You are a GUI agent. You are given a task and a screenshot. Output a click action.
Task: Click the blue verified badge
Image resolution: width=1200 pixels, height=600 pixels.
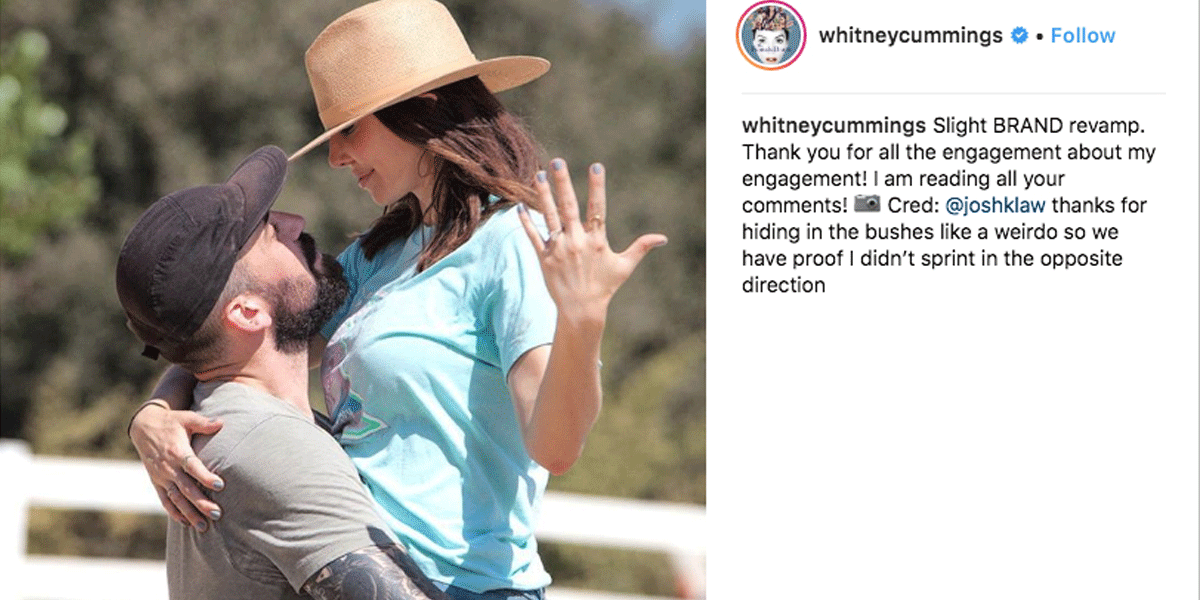point(1020,36)
